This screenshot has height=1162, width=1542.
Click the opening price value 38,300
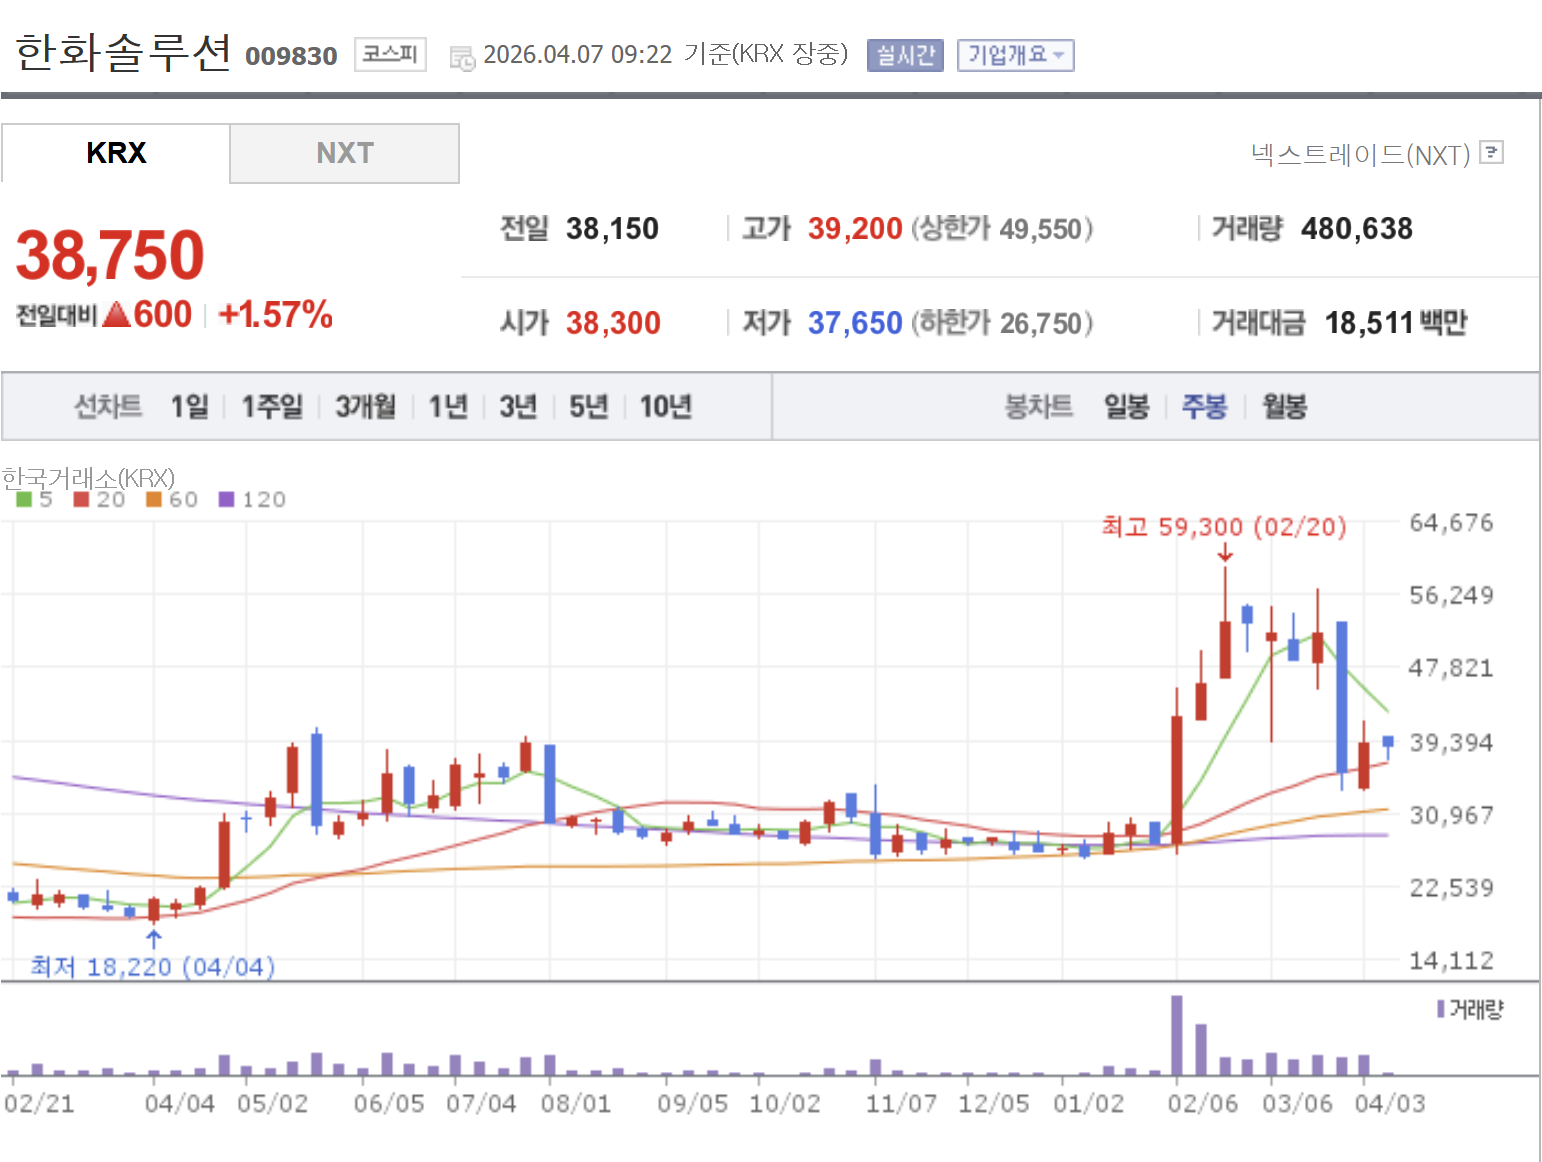pyautogui.click(x=613, y=323)
